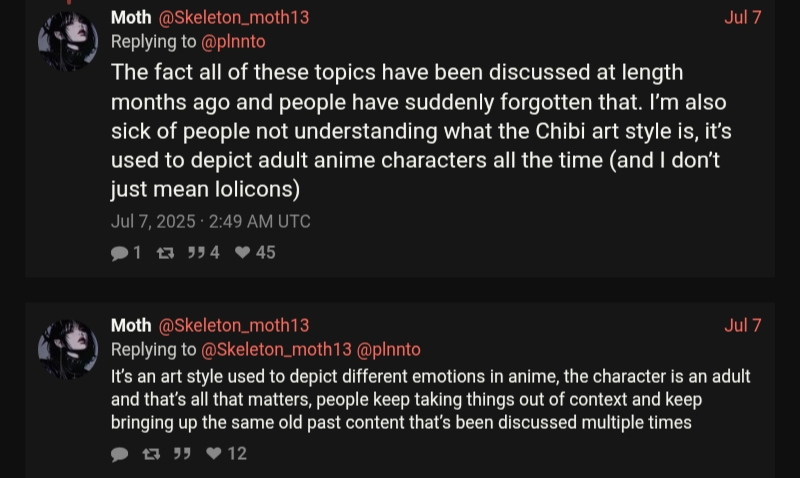Click the reply icon on second tweet
The image size is (800, 478).
120,454
